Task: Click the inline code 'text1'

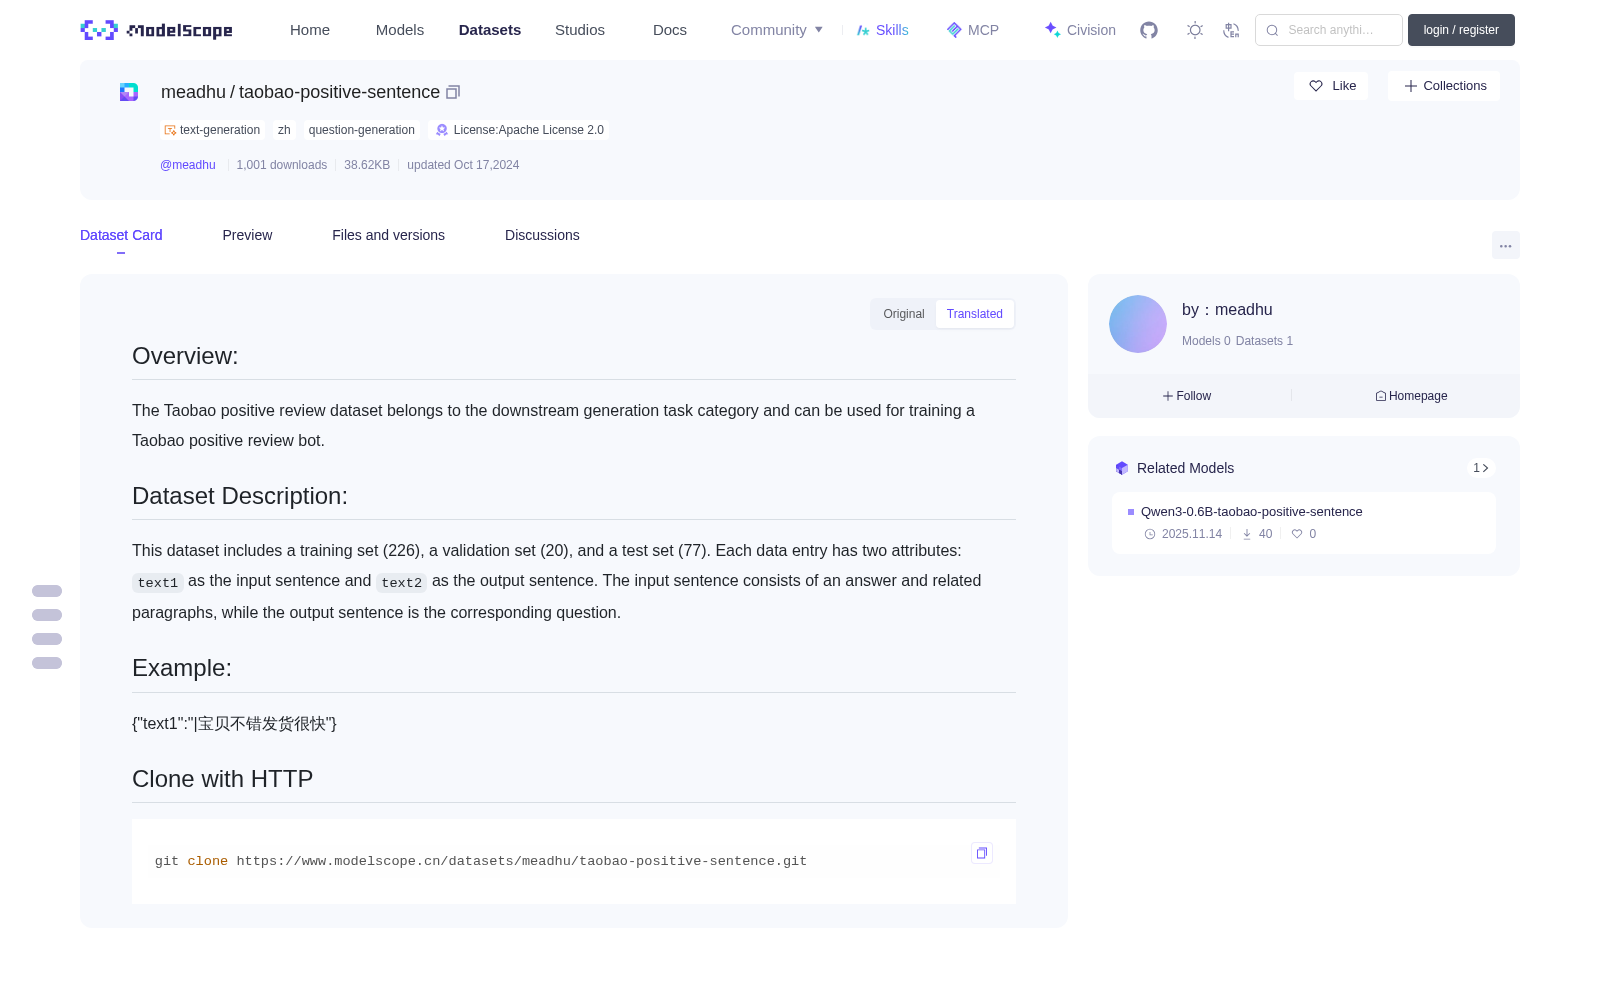Action: [158, 583]
